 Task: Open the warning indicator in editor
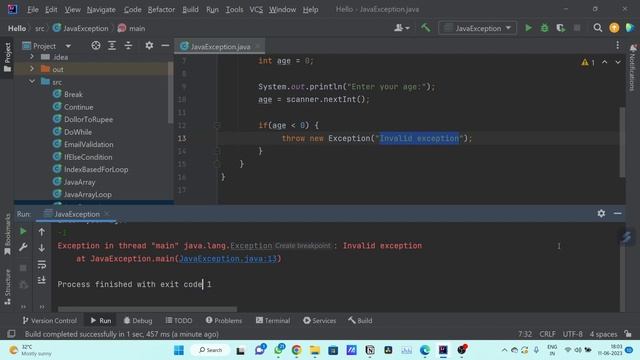[x=588, y=62]
